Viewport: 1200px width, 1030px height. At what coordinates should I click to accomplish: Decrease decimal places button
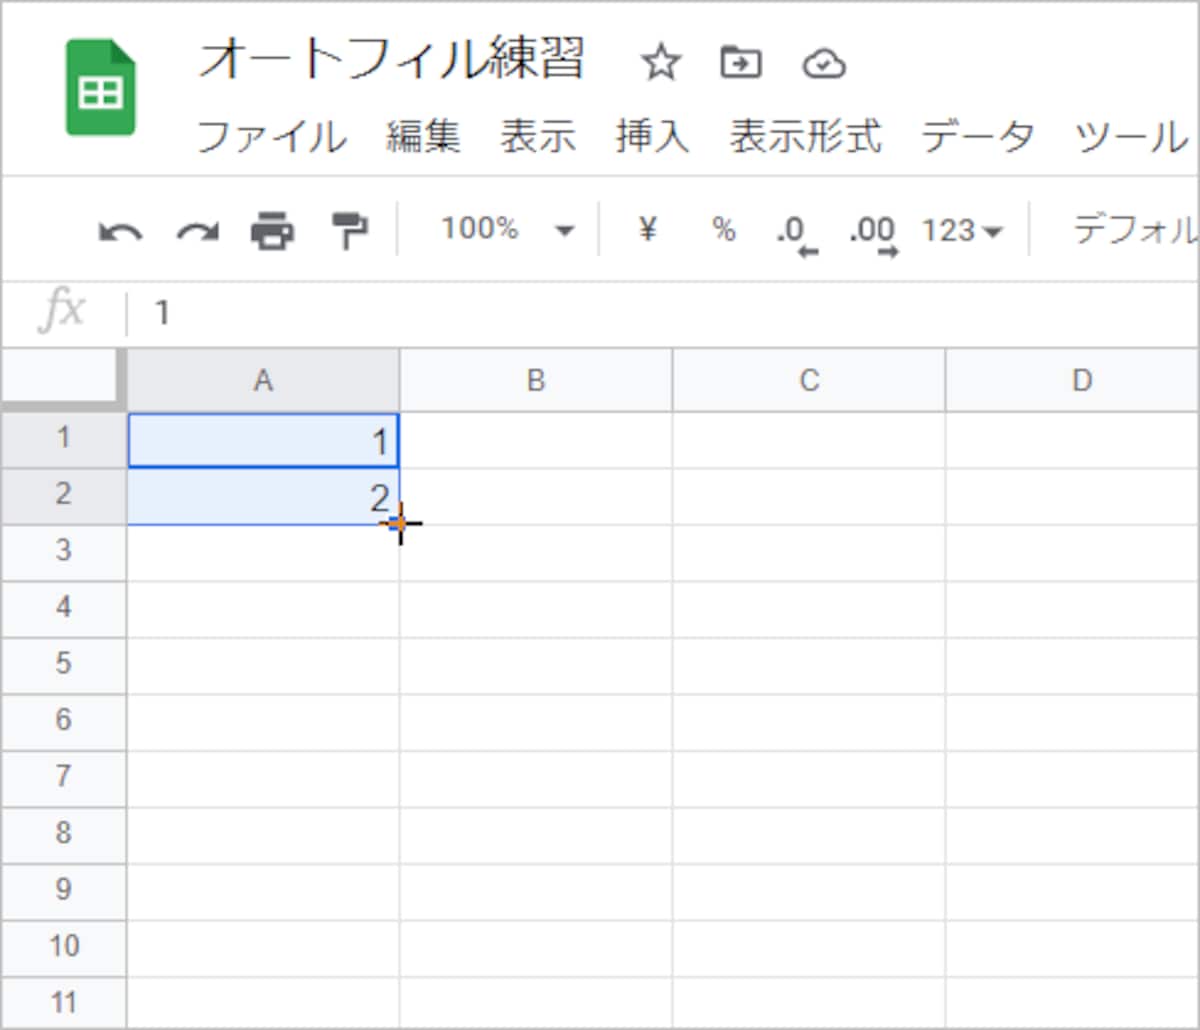[797, 235]
